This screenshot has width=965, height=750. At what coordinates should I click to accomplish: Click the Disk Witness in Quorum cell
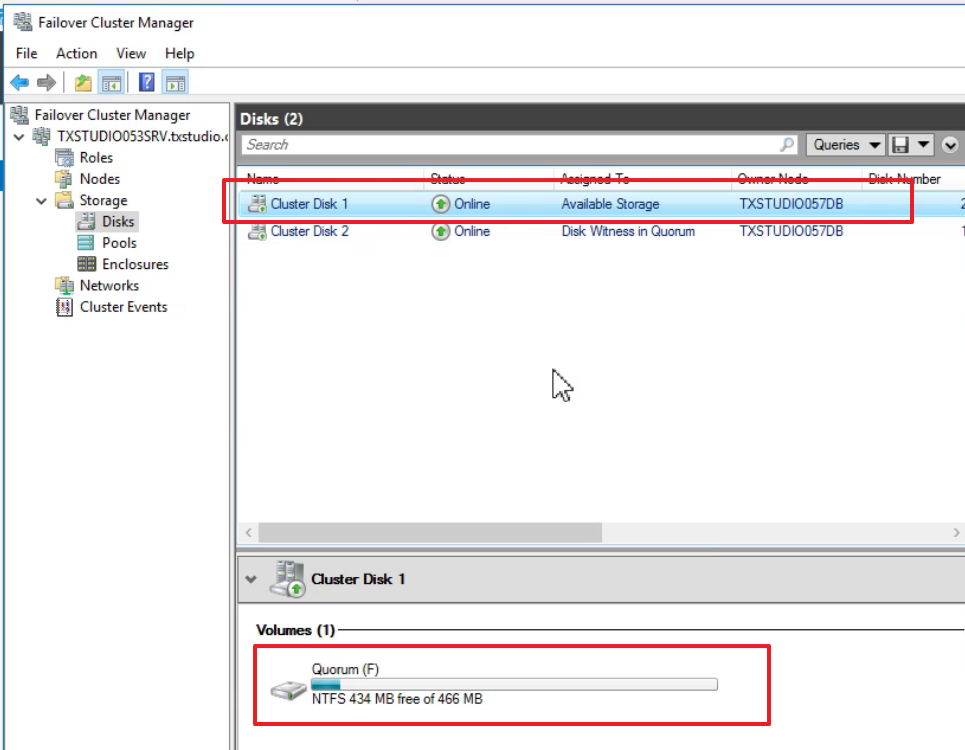click(628, 231)
